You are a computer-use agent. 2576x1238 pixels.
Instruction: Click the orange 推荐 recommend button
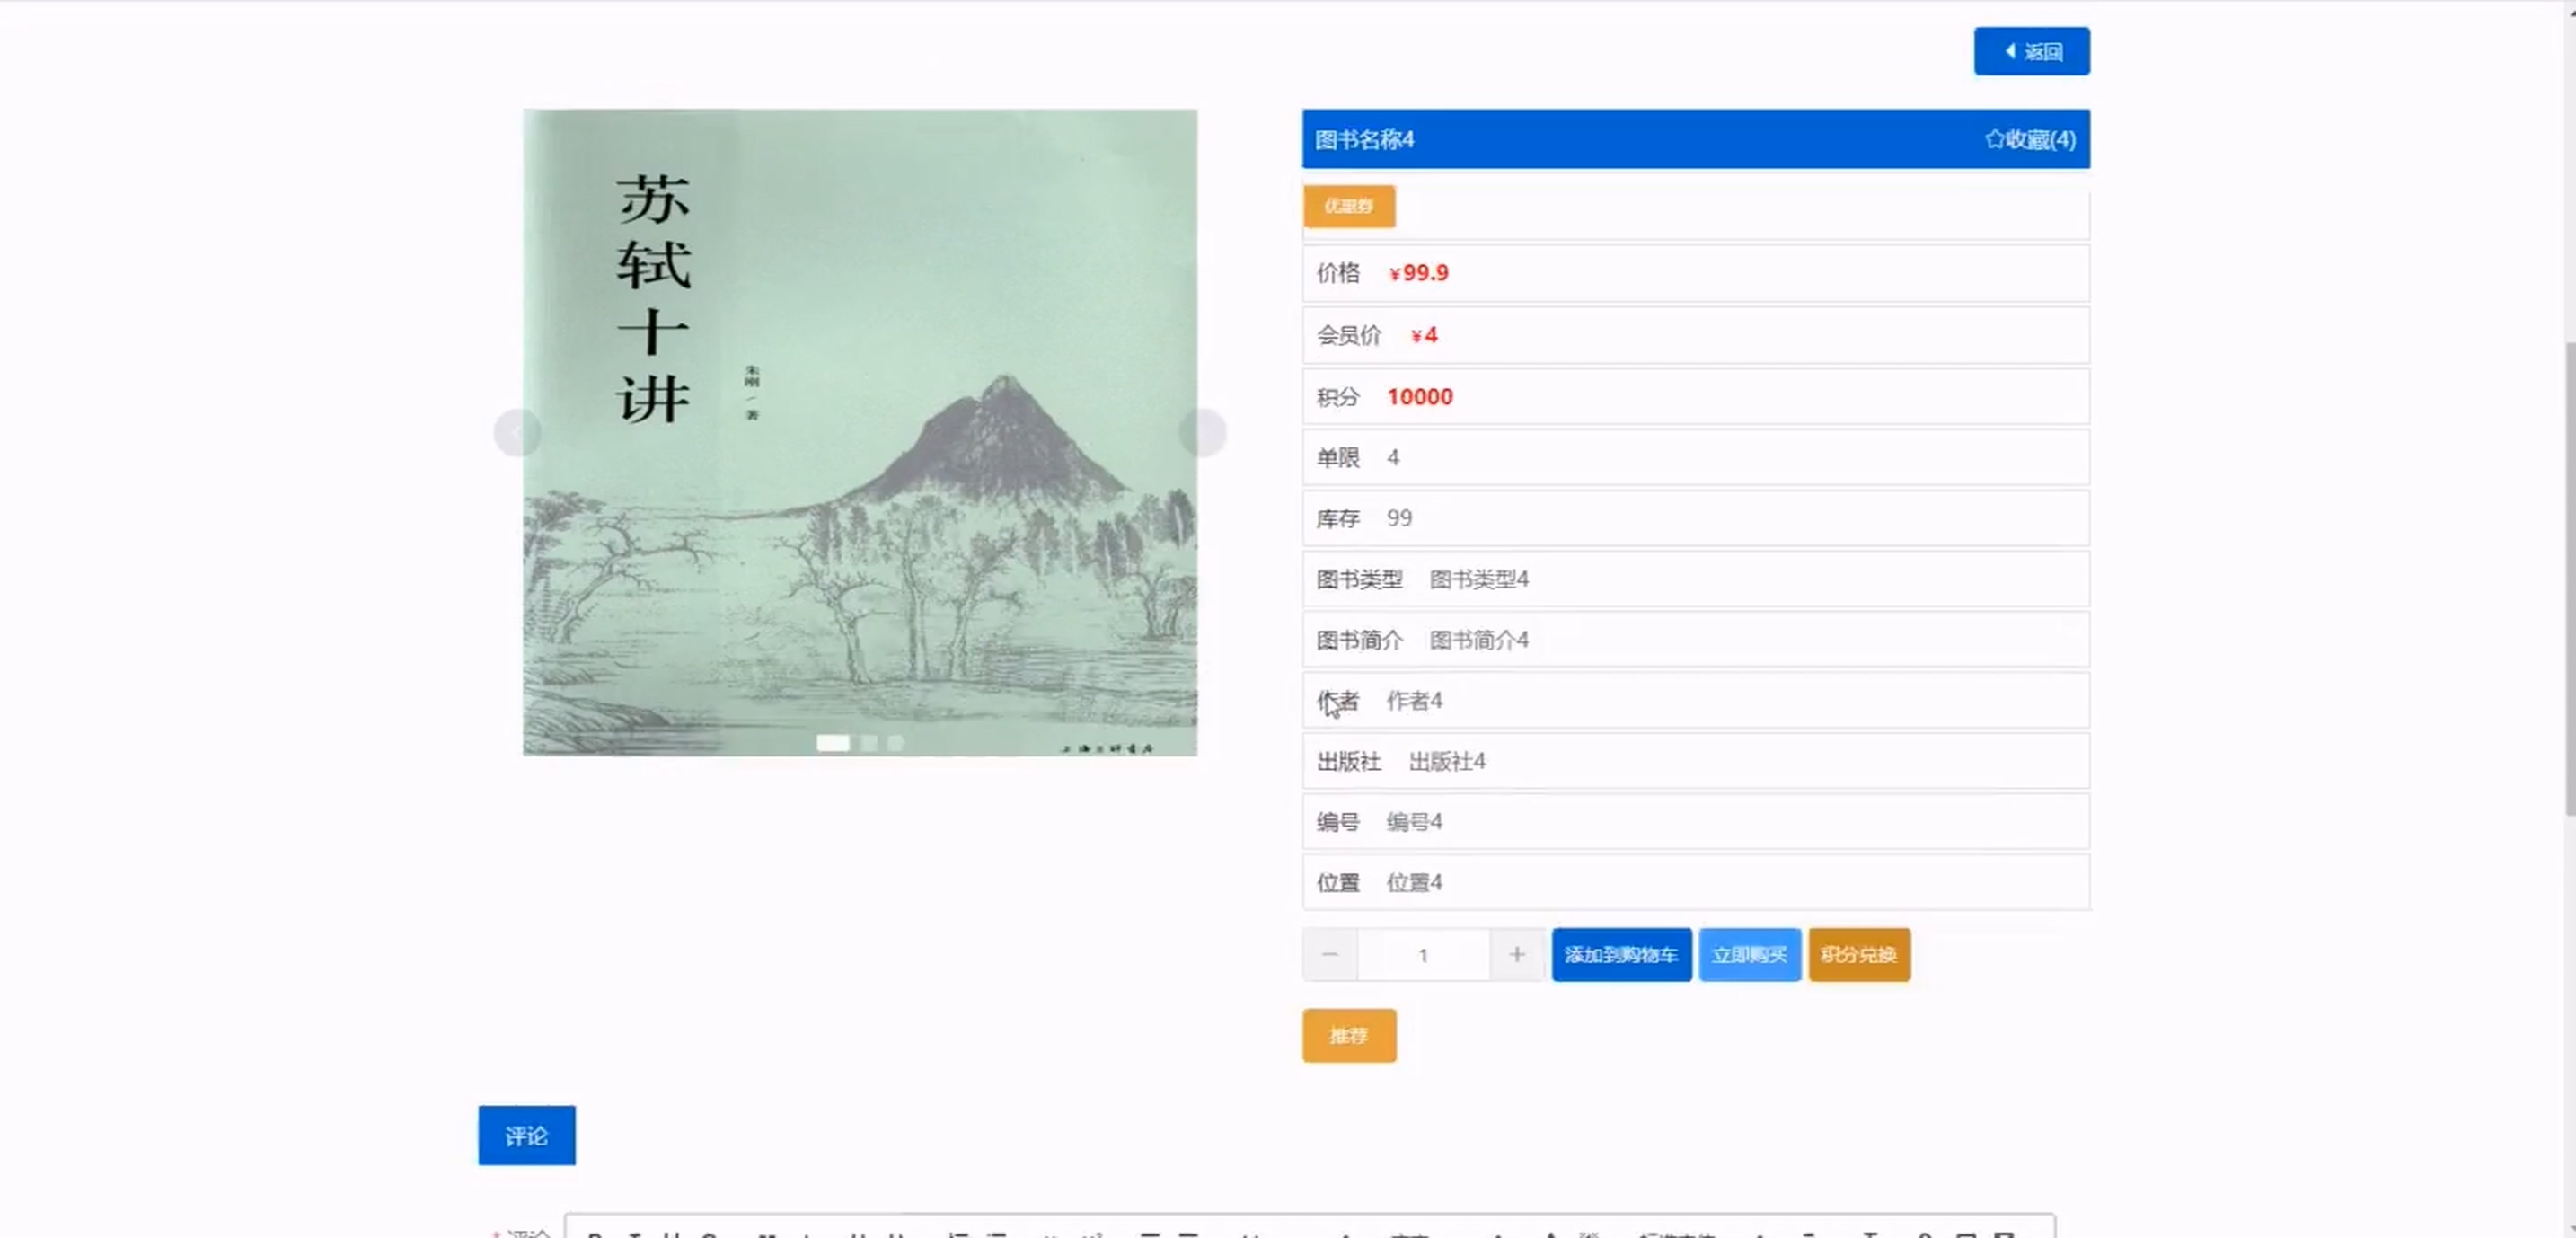tap(1348, 1035)
